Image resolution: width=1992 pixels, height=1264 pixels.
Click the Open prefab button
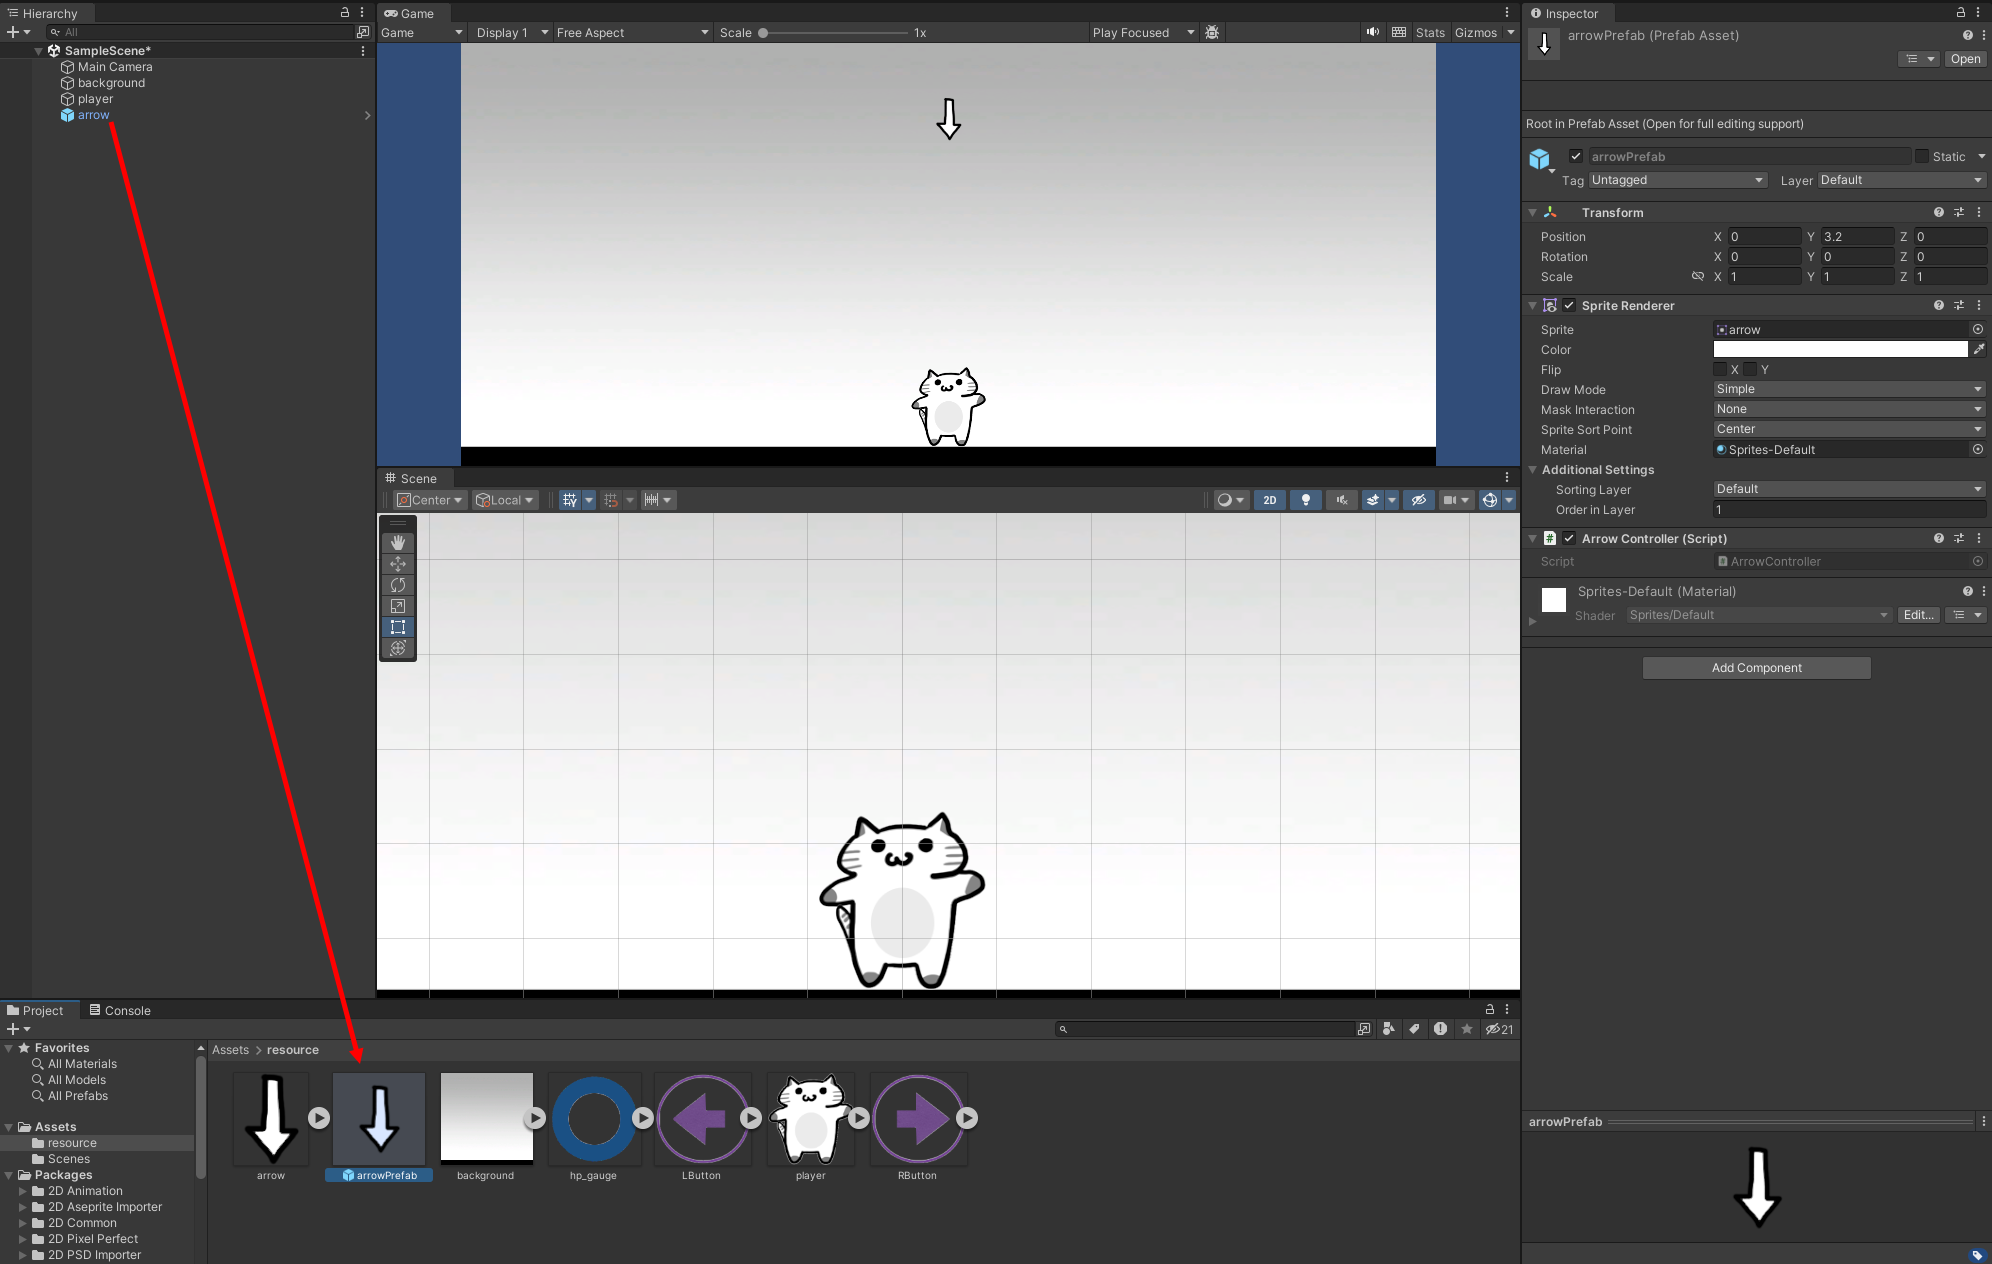tap(1964, 59)
